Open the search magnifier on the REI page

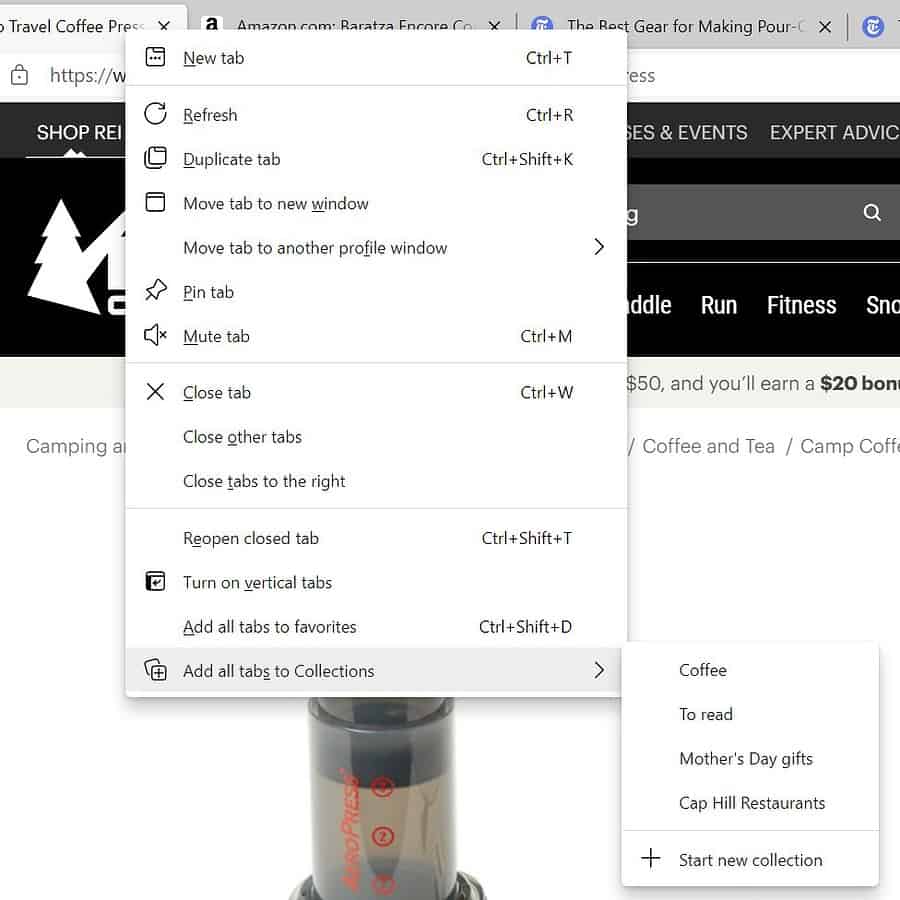pyautogui.click(x=871, y=212)
